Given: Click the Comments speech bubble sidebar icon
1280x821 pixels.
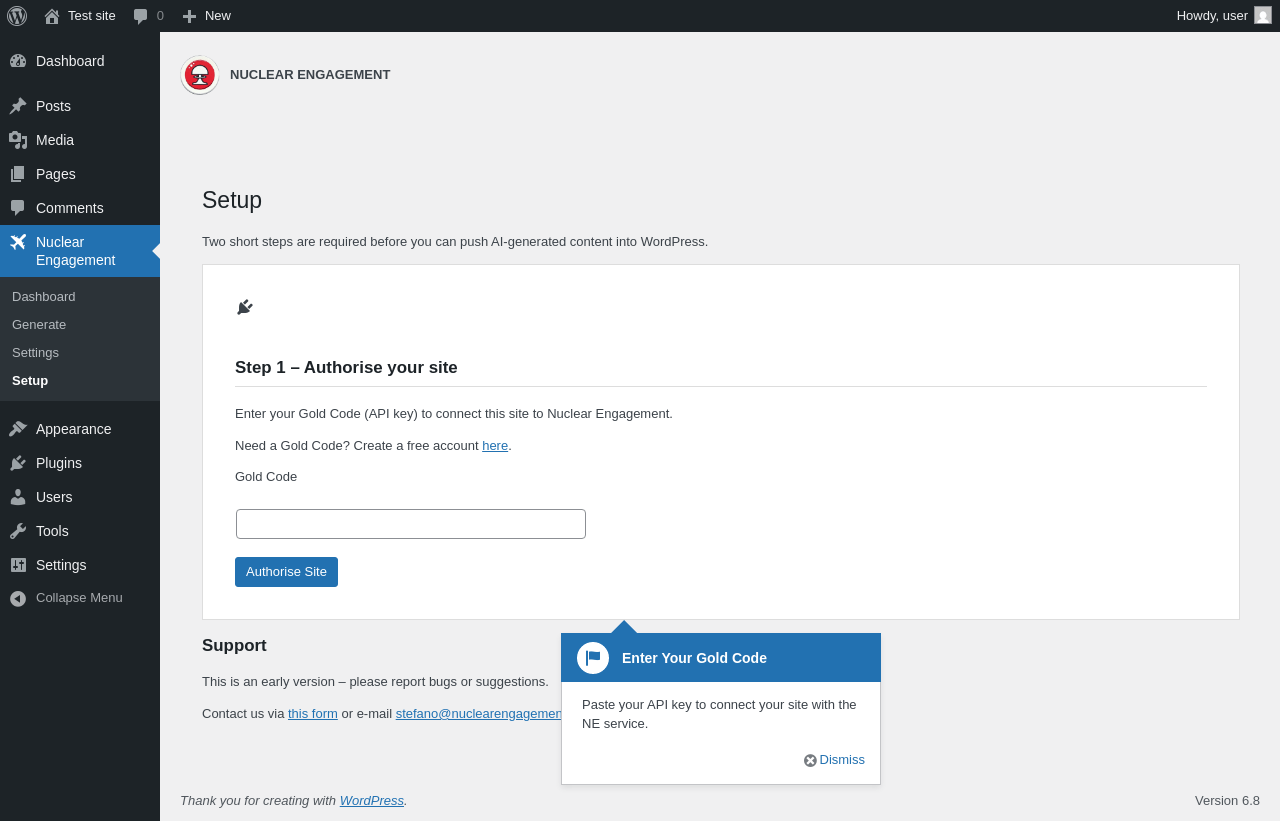Looking at the screenshot, I should [x=18, y=208].
